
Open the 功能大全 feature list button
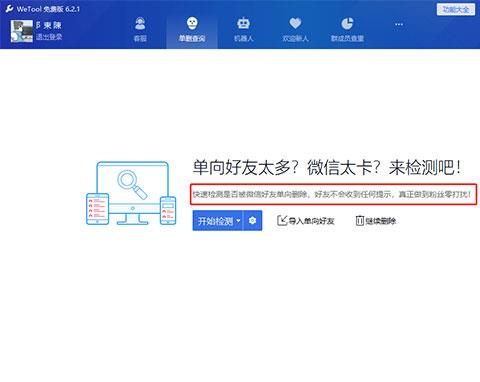[x=456, y=9]
